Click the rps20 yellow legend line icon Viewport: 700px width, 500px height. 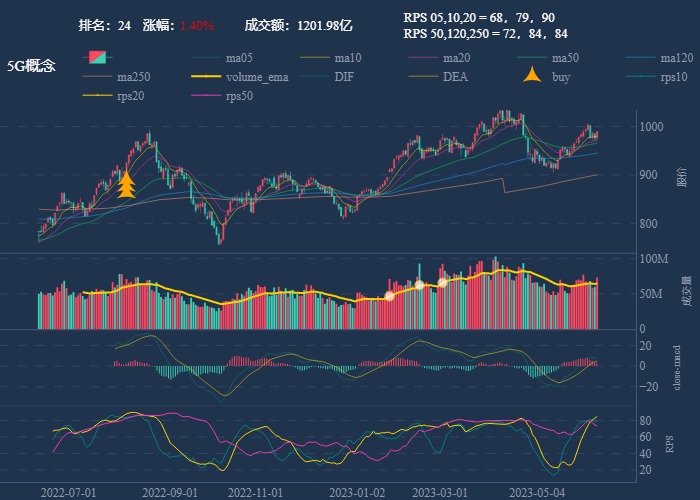(97, 96)
